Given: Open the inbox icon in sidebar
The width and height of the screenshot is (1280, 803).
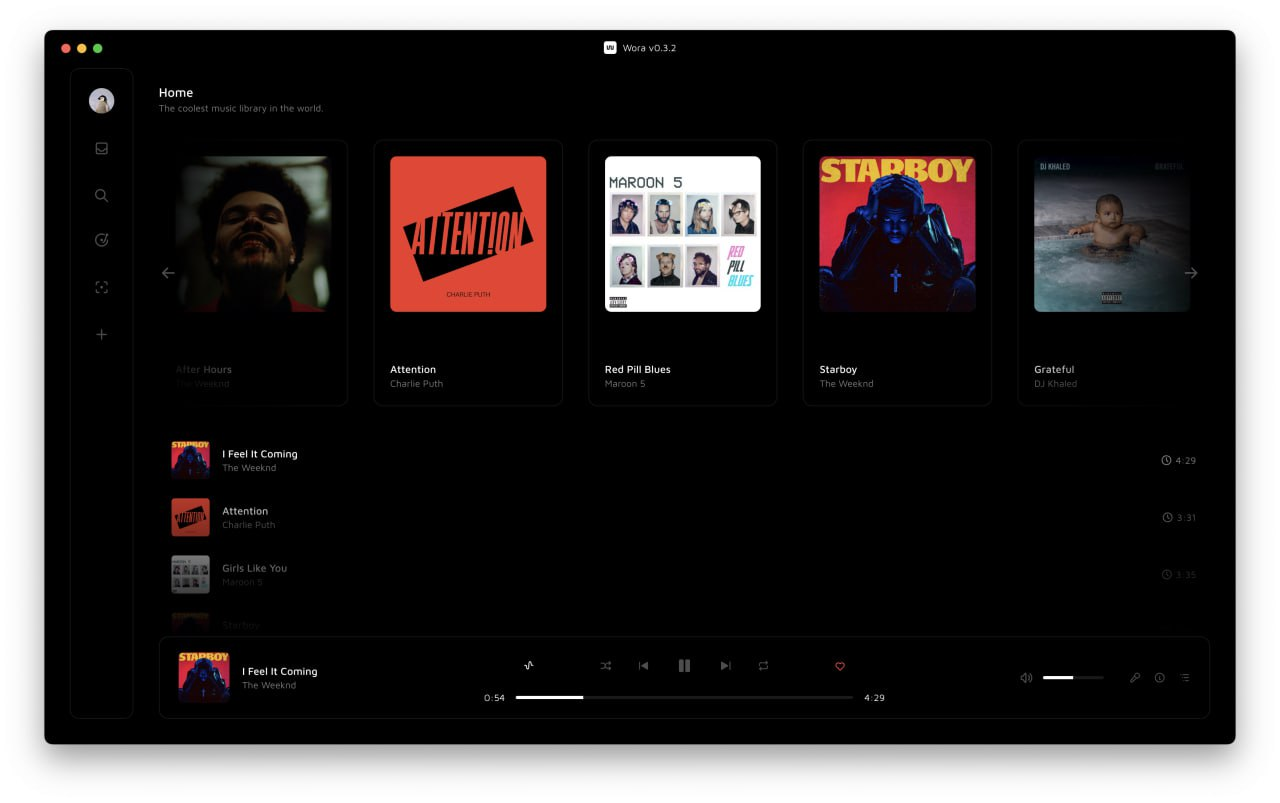Looking at the screenshot, I should click(101, 148).
